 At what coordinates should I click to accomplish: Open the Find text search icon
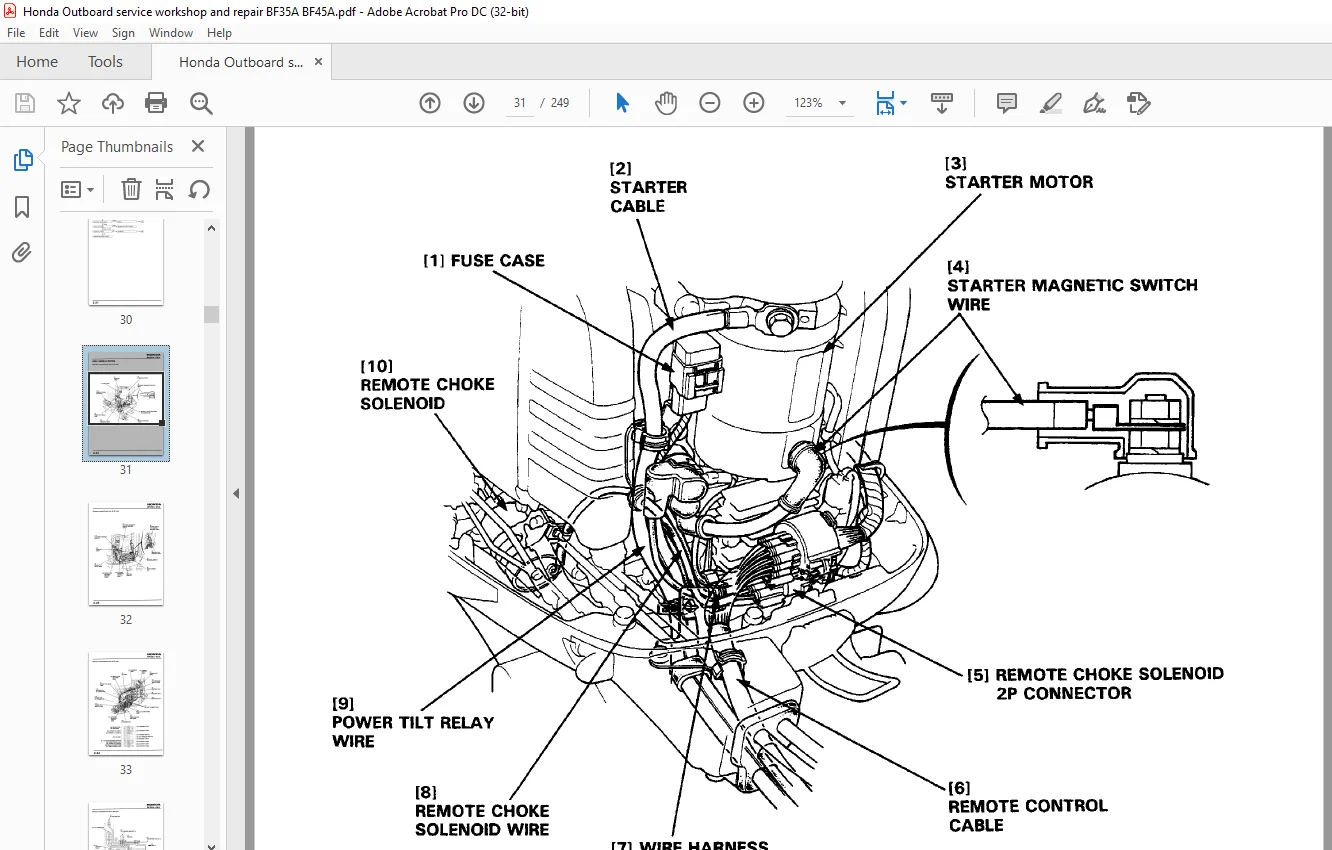click(x=201, y=103)
